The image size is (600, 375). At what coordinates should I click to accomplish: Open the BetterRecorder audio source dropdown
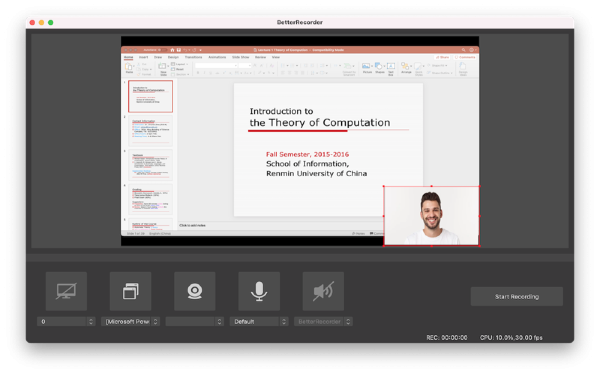[x=323, y=321]
